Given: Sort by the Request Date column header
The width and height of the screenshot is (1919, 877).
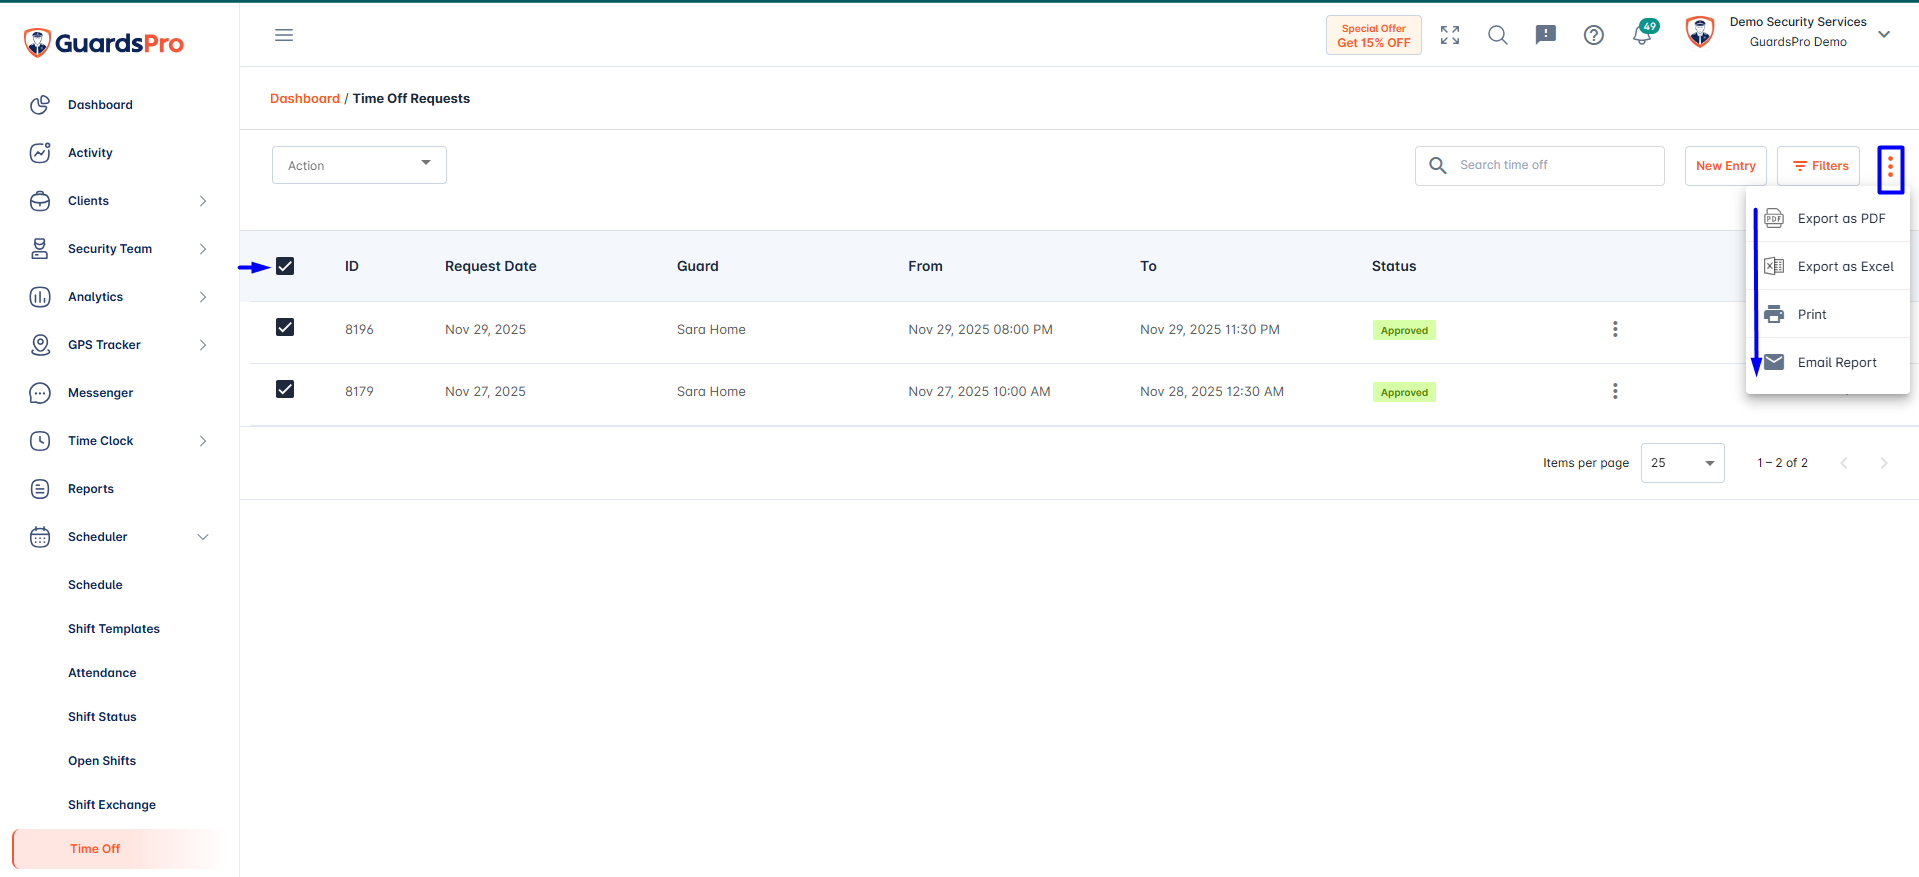Looking at the screenshot, I should pos(491,266).
